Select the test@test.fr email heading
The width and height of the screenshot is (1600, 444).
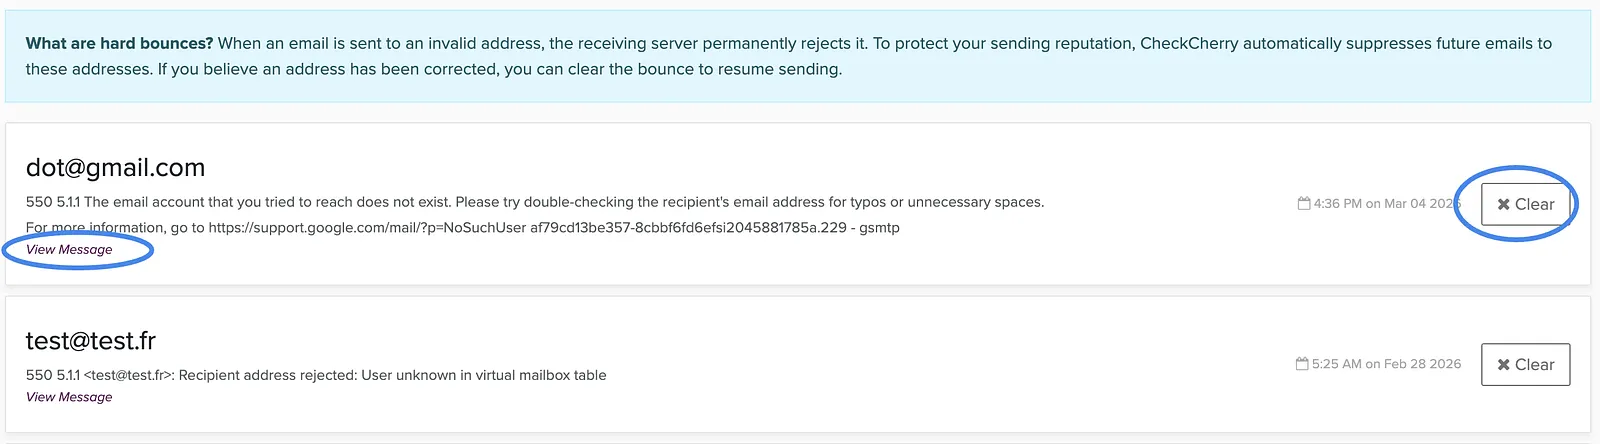click(91, 341)
